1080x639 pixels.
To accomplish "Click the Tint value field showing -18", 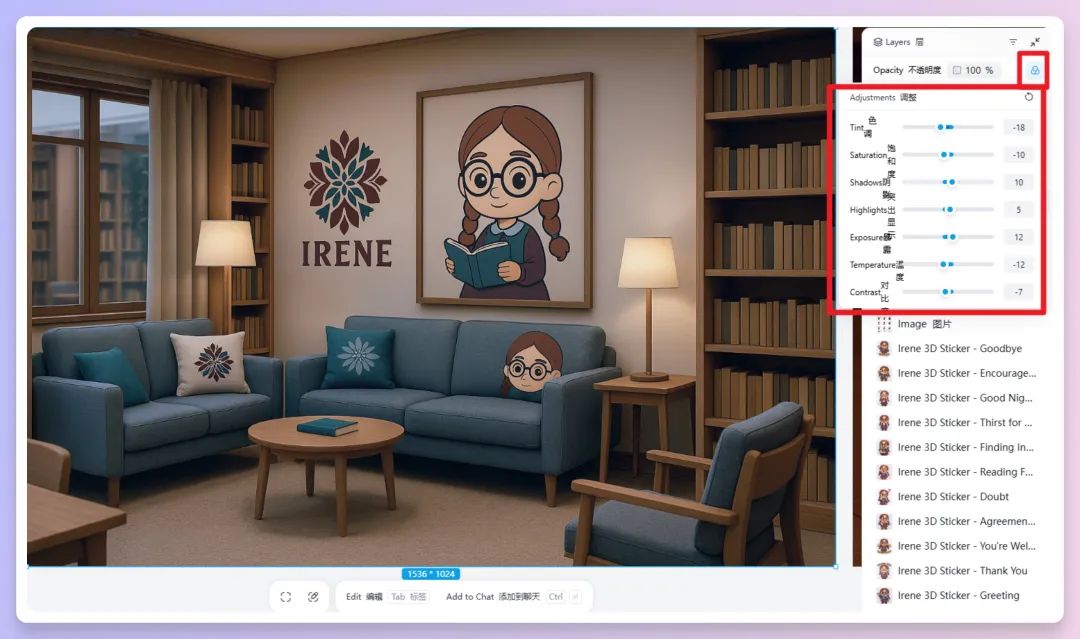I will [1019, 127].
